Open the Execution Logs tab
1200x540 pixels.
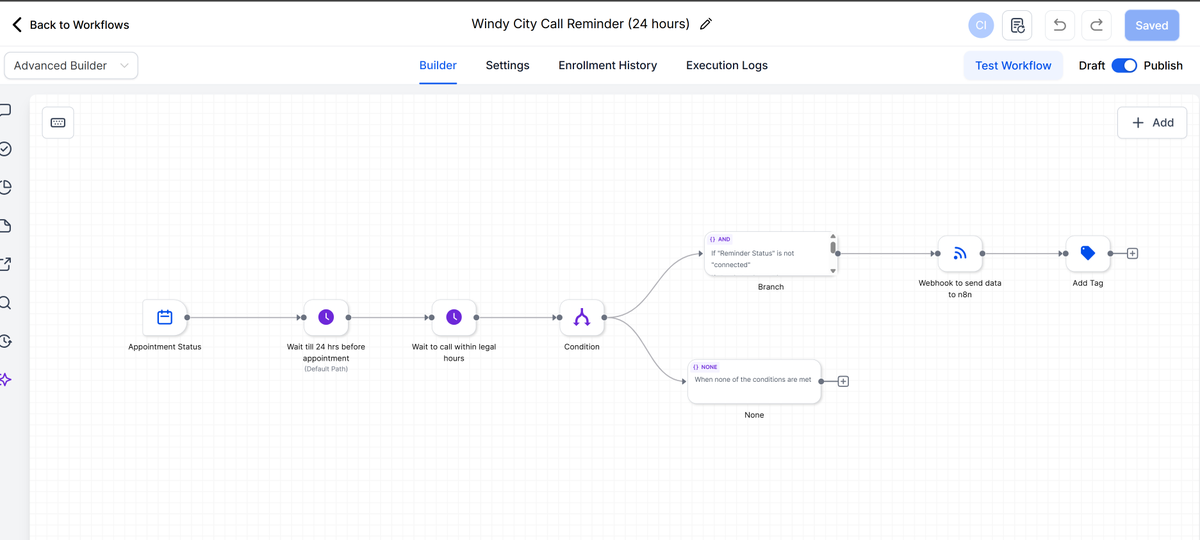point(727,66)
